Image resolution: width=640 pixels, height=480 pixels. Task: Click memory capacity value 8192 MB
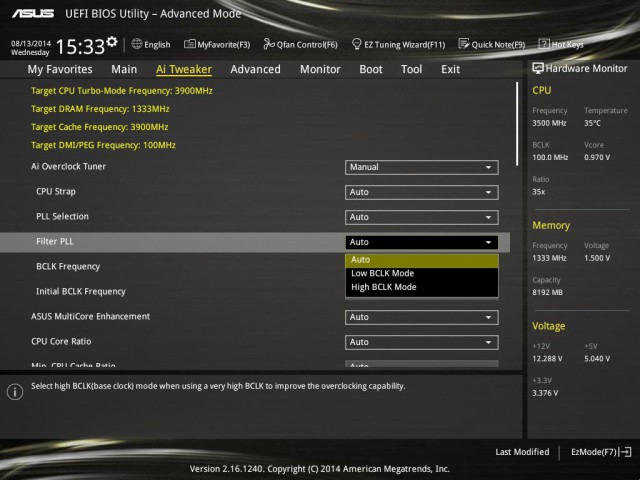547,293
